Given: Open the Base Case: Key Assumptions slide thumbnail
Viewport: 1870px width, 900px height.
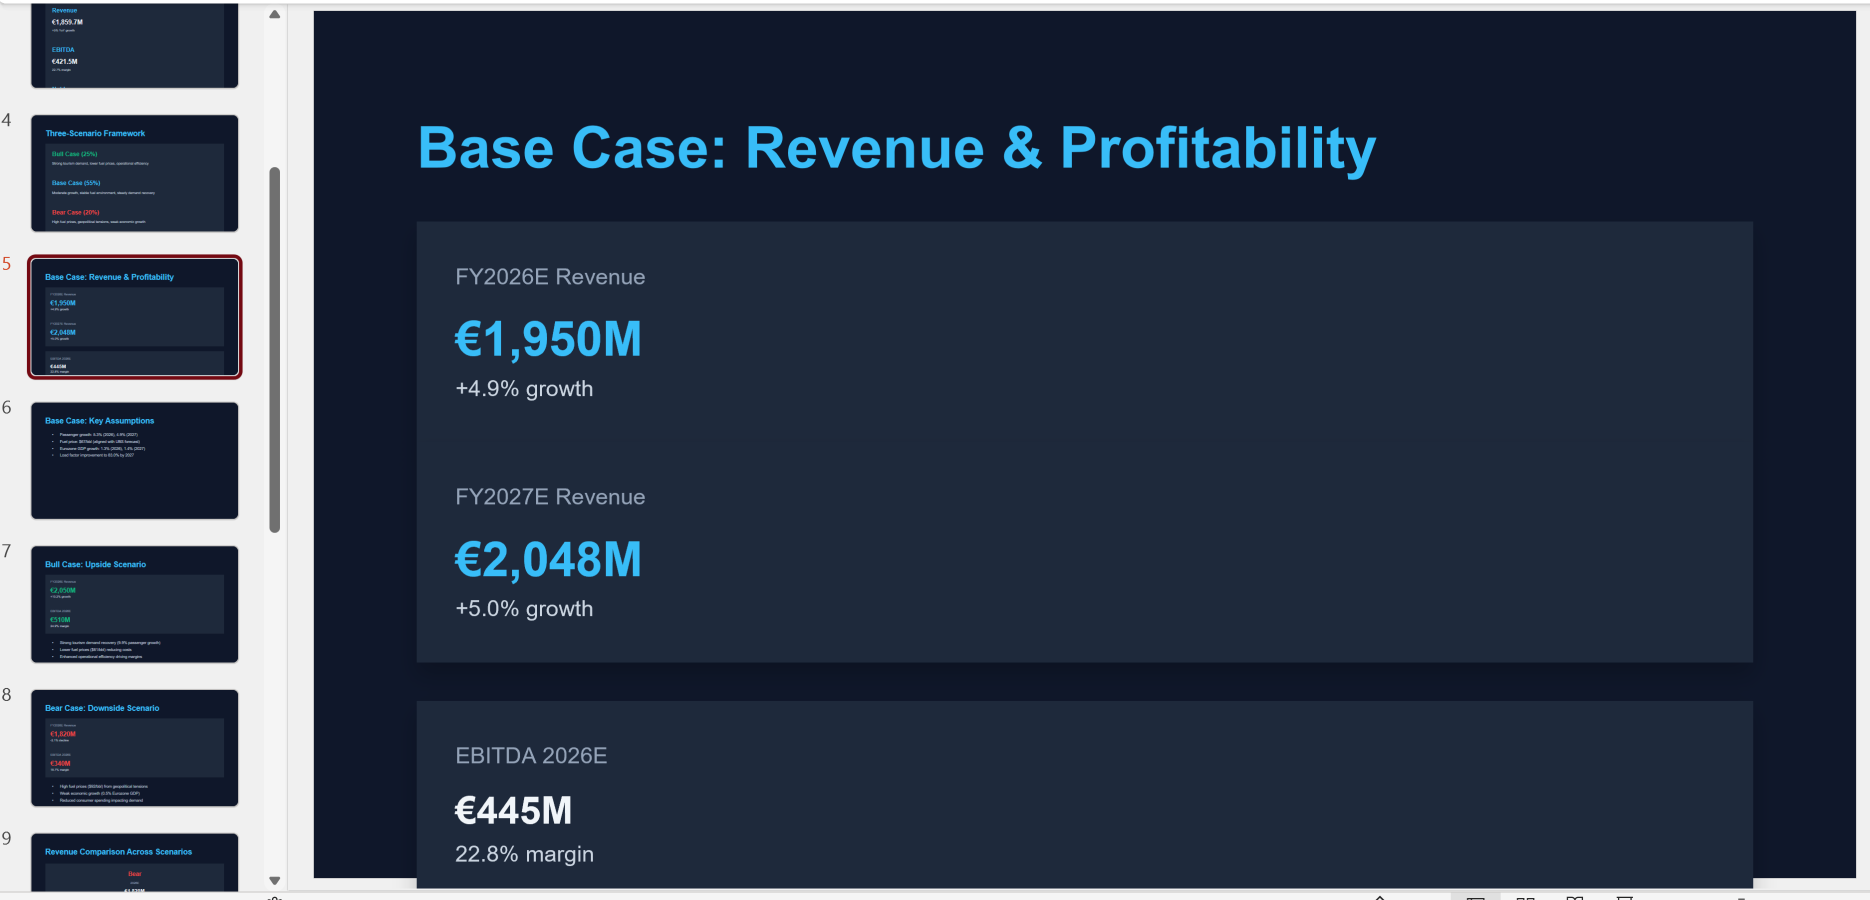Looking at the screenshot, I should coord(134,460).
